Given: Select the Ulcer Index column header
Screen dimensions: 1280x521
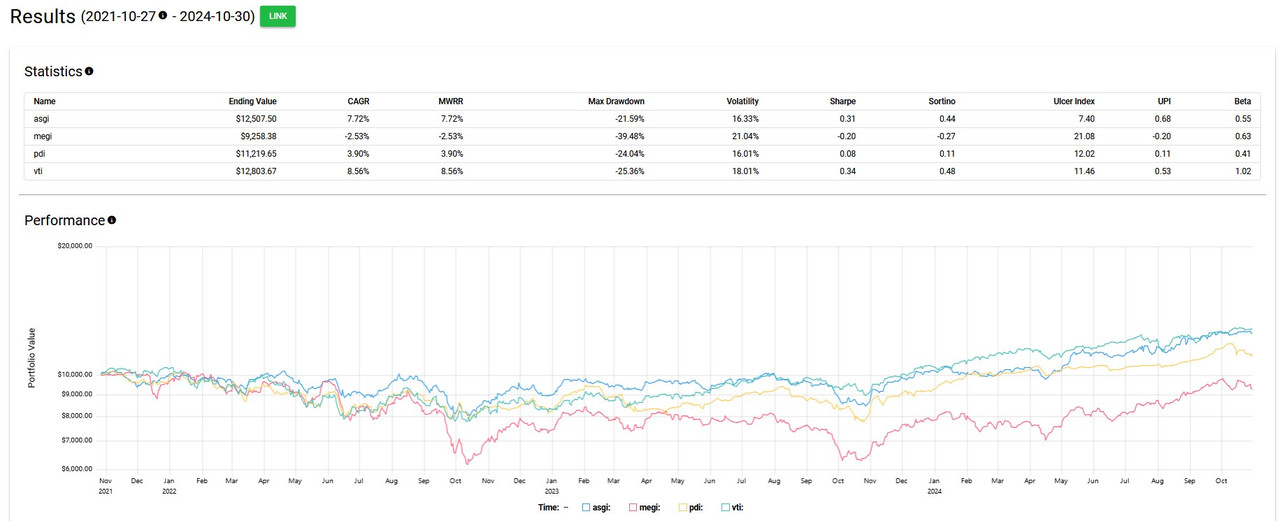Looking at the screenshot, I should click(1073, 101).
